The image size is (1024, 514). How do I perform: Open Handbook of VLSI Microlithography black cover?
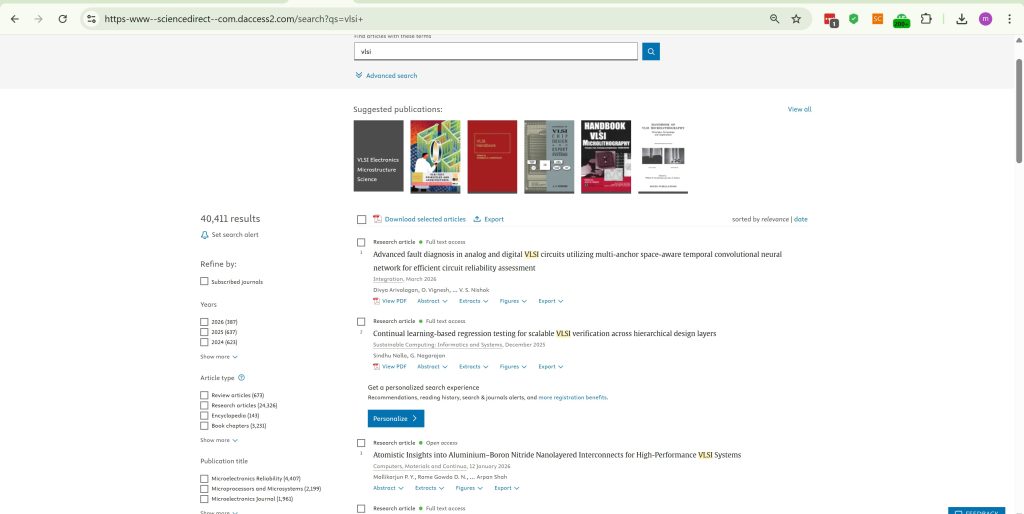point(606,157)
